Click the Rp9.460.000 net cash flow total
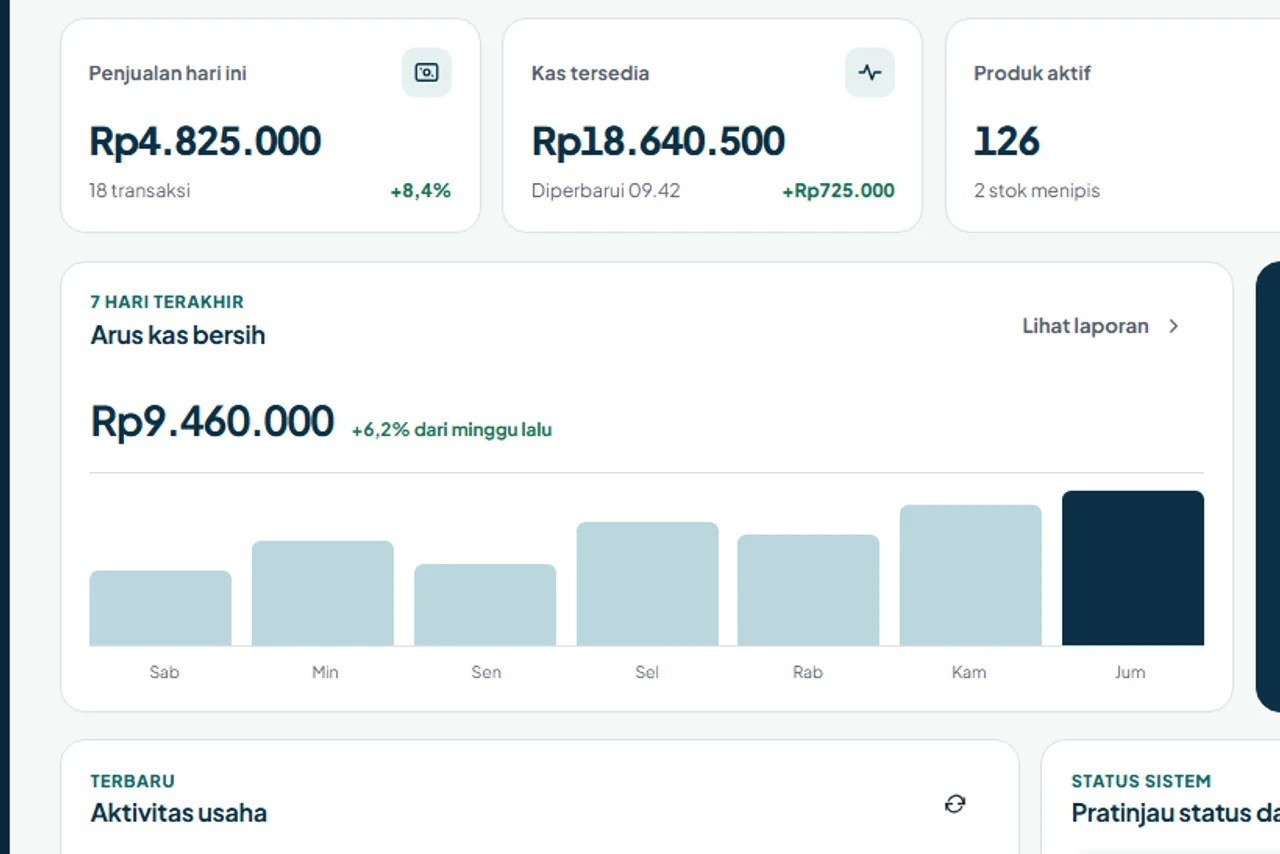 coord(212,422)
